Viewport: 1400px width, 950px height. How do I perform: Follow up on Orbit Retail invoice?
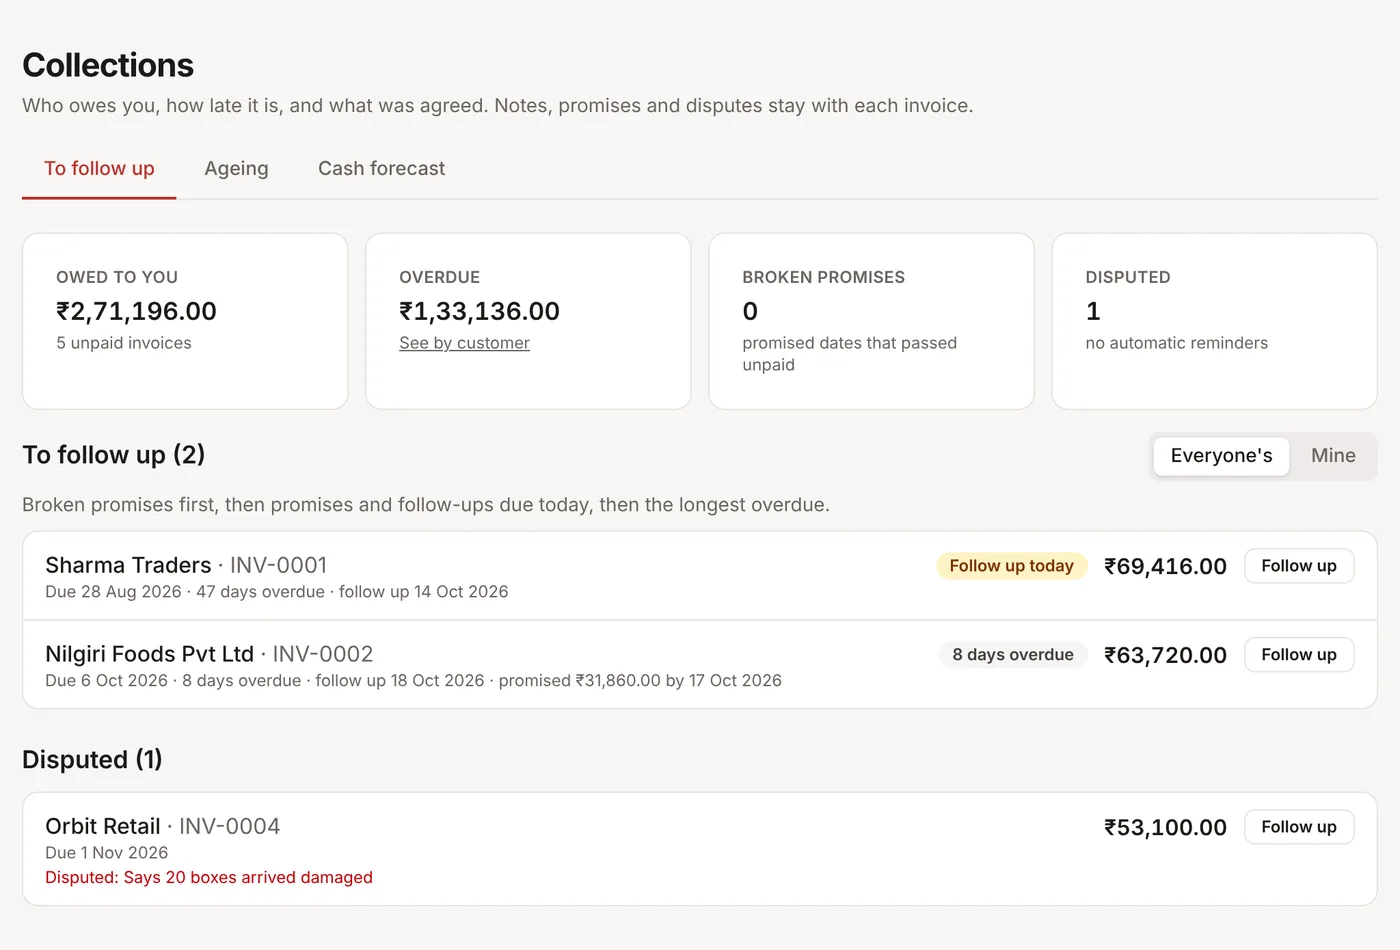(x=1298, y=827)
